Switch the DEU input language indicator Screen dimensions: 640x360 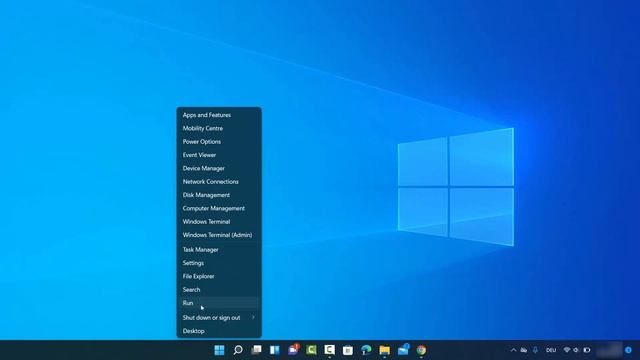pos(551,350)
